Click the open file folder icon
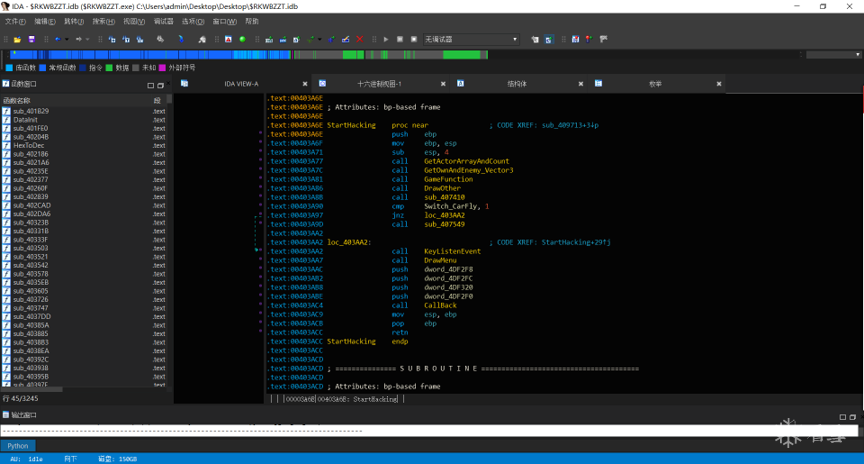This screenshot has height=464, width=864. [19, 40]
